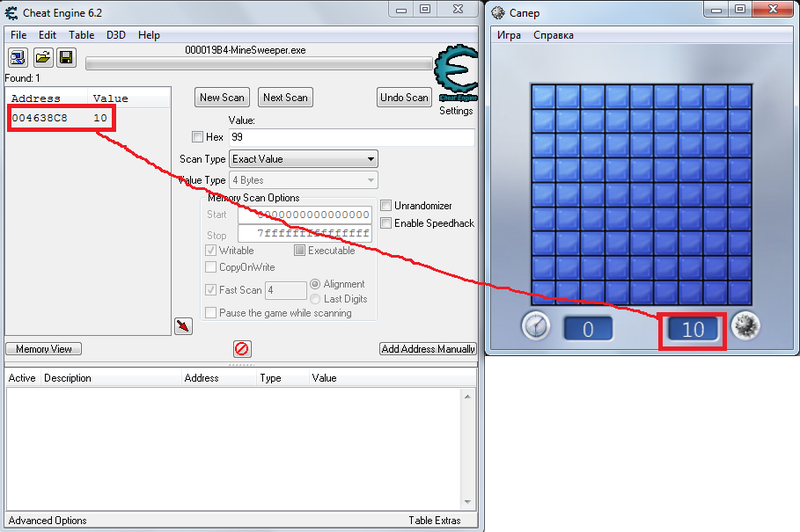Open Cheat Engine Settings via the logo
800x532 pixels.
[x=456, y=73]
